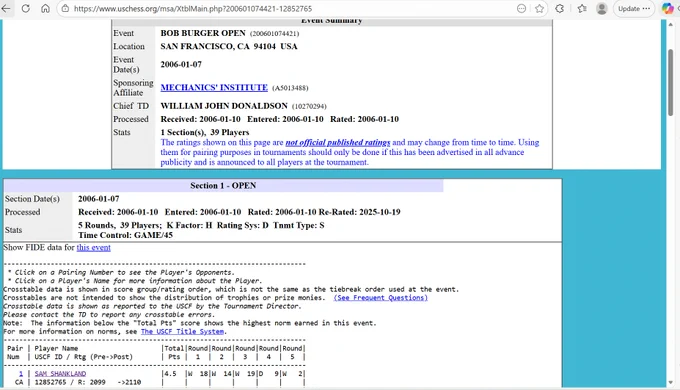Screen dimensions: 680x390
Task: Click the 4.5 total points cell
Action: (170, 374)
